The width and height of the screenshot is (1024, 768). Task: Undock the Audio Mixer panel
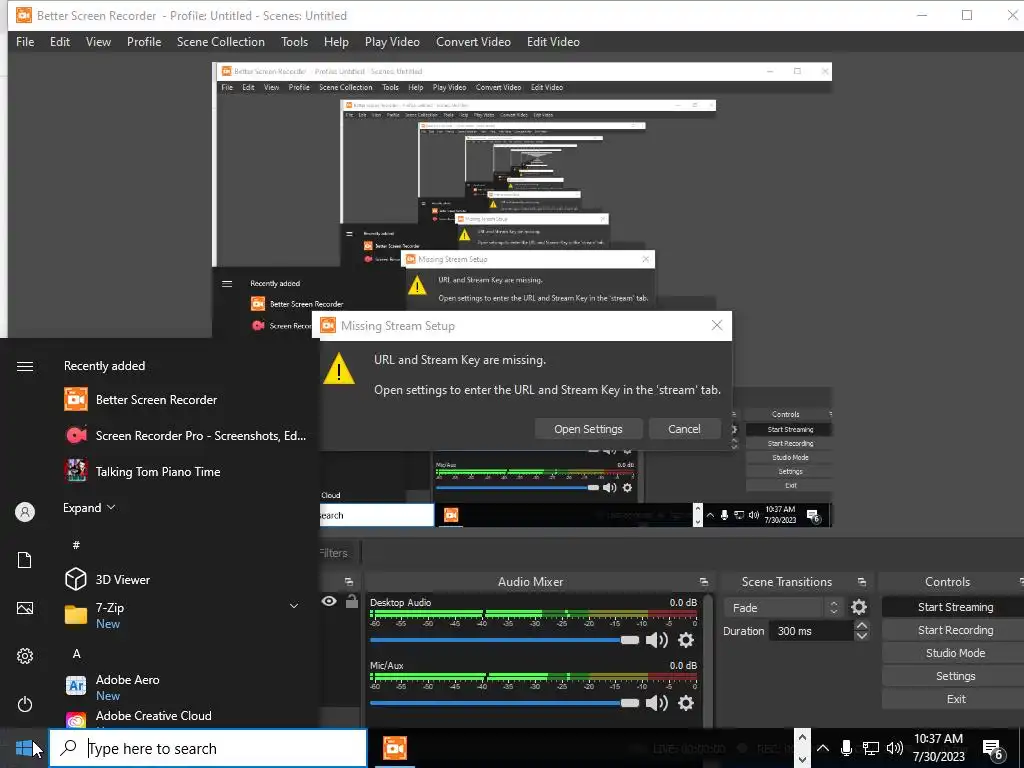coord(703,582)
